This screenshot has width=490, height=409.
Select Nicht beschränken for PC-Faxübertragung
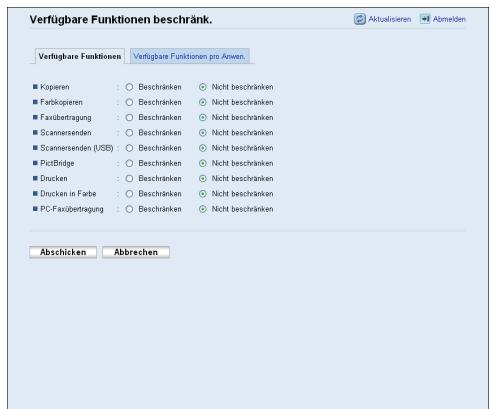pos(203,209)
